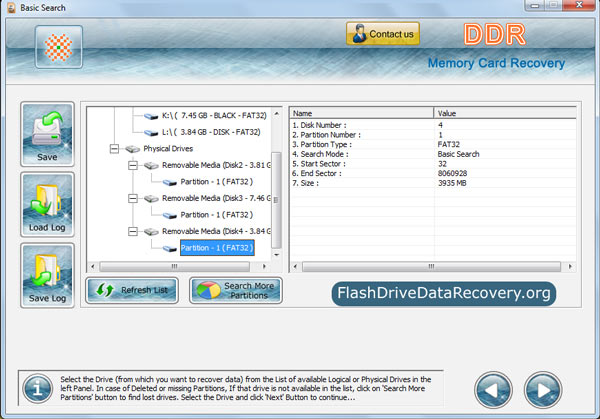Click the Save Log button
Viewport: 600px width, 419px height.
47,275
